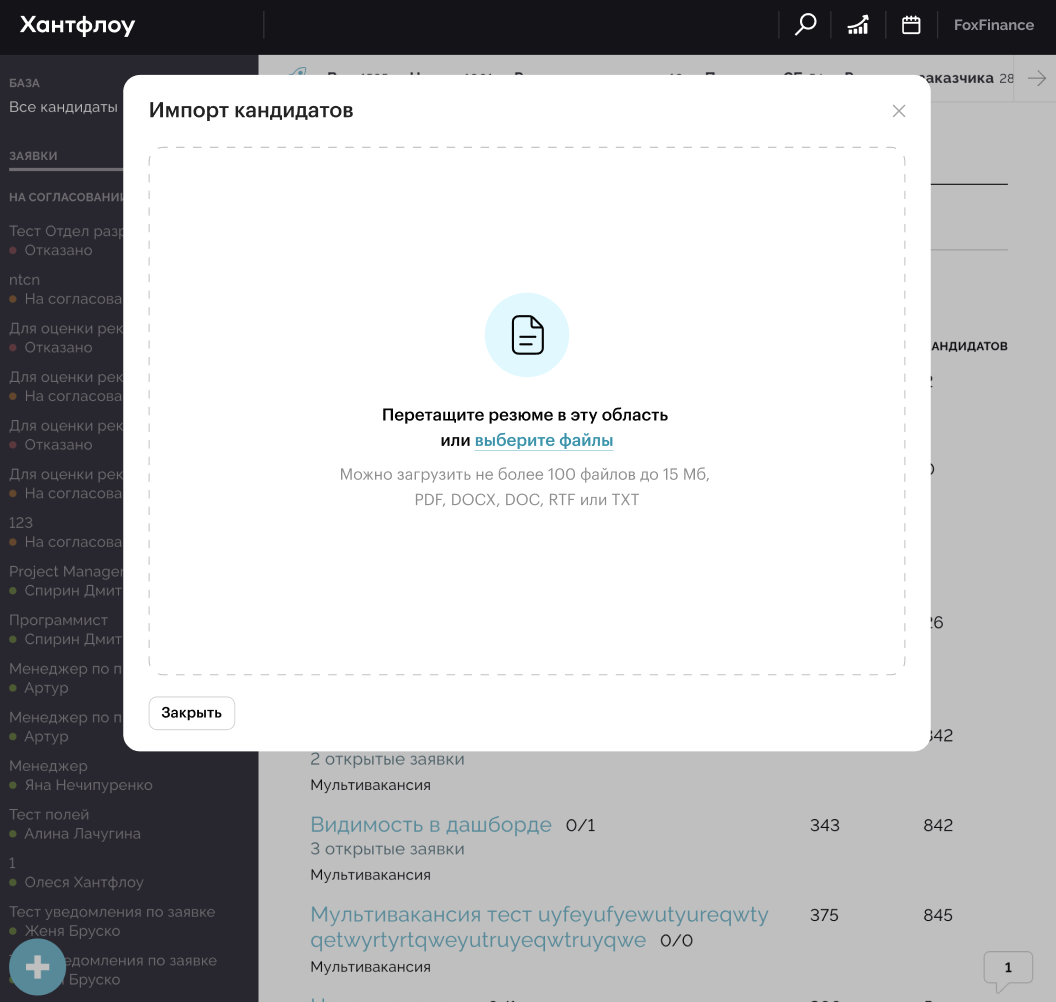Open the calendar icon

(x=911, y=25)
